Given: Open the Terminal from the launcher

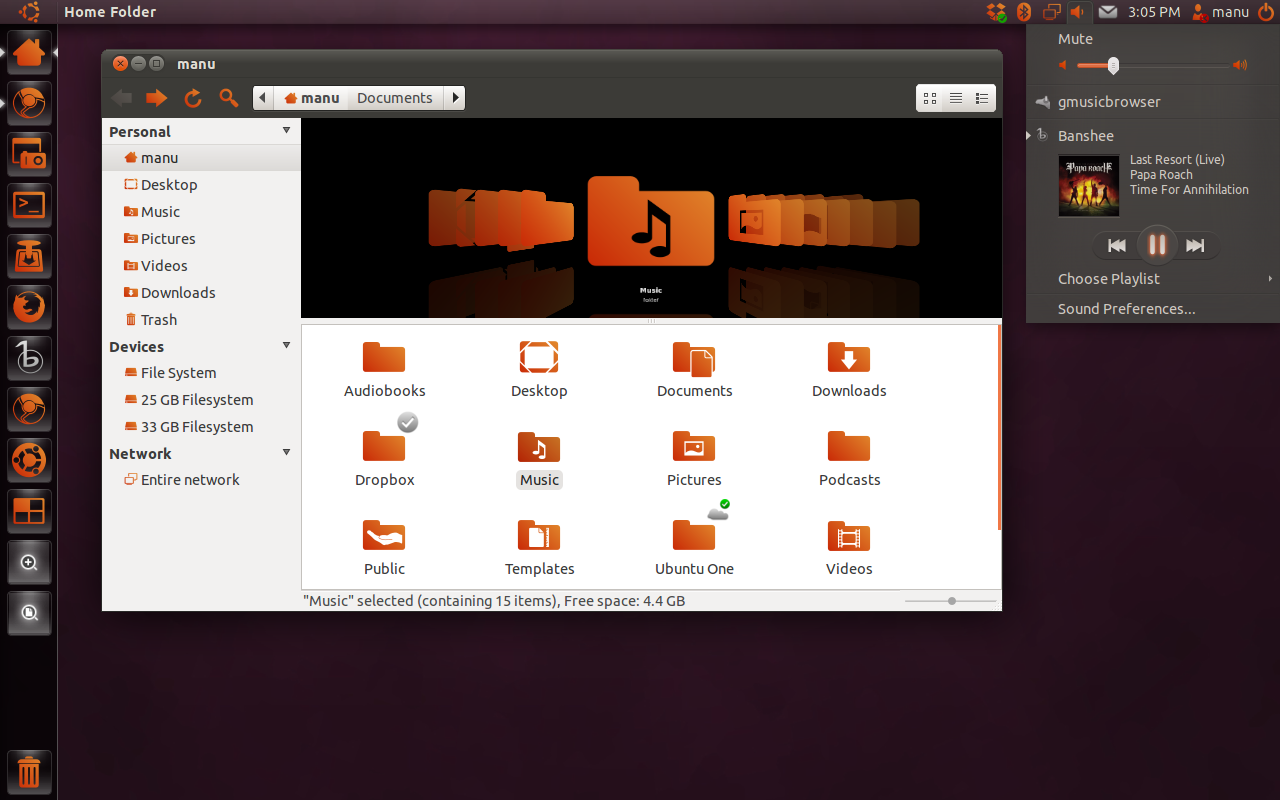Looking at the screenshot, I should point(29,205).
